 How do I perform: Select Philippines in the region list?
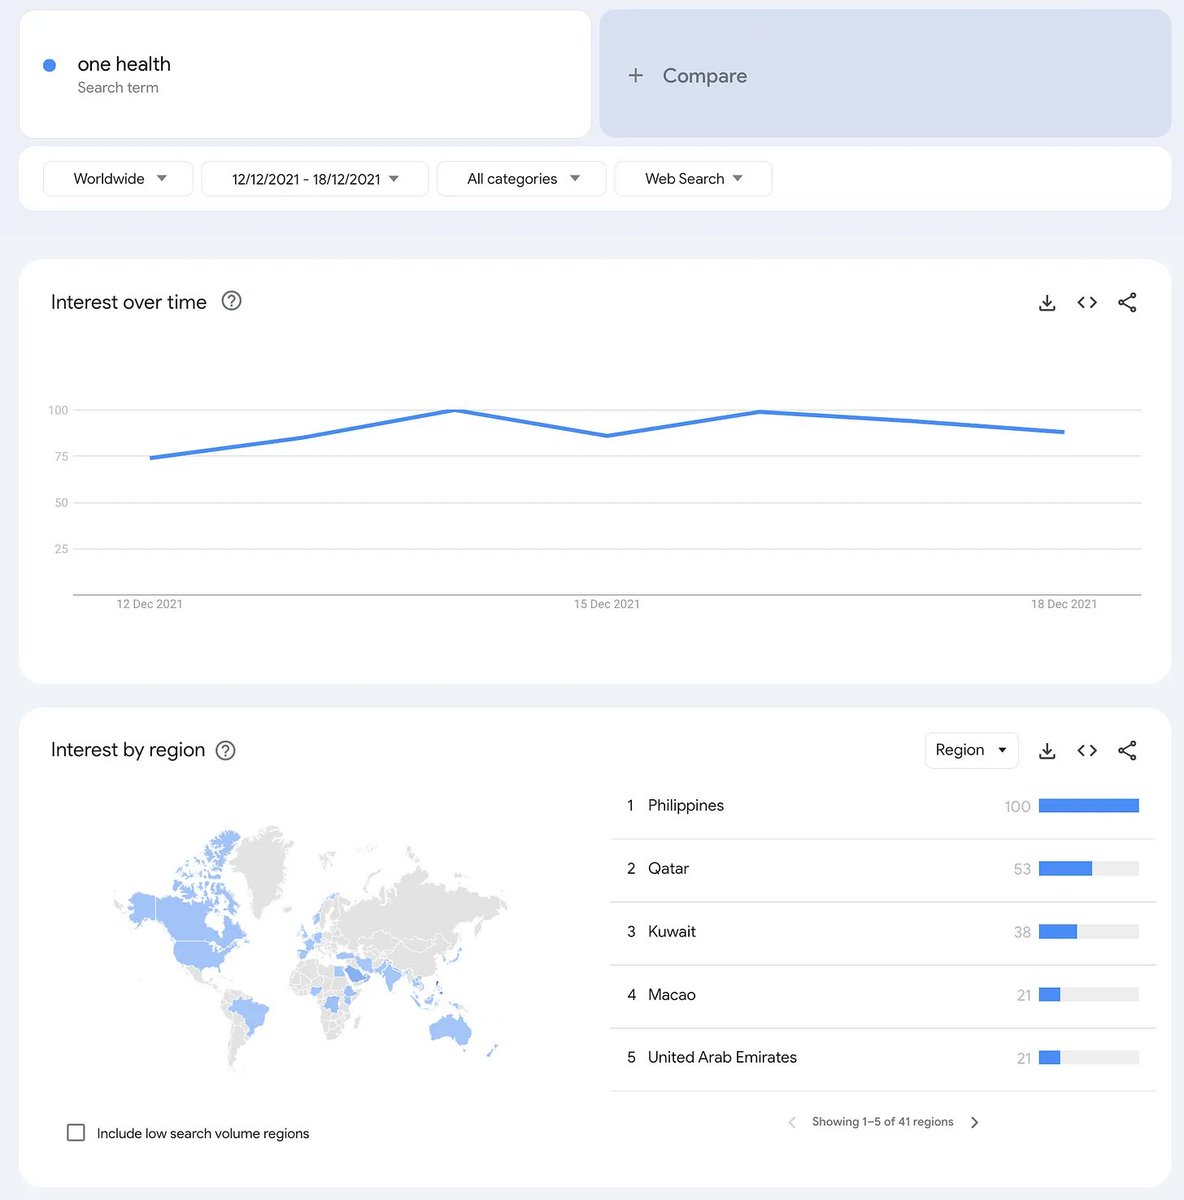[x=686, y=806]
